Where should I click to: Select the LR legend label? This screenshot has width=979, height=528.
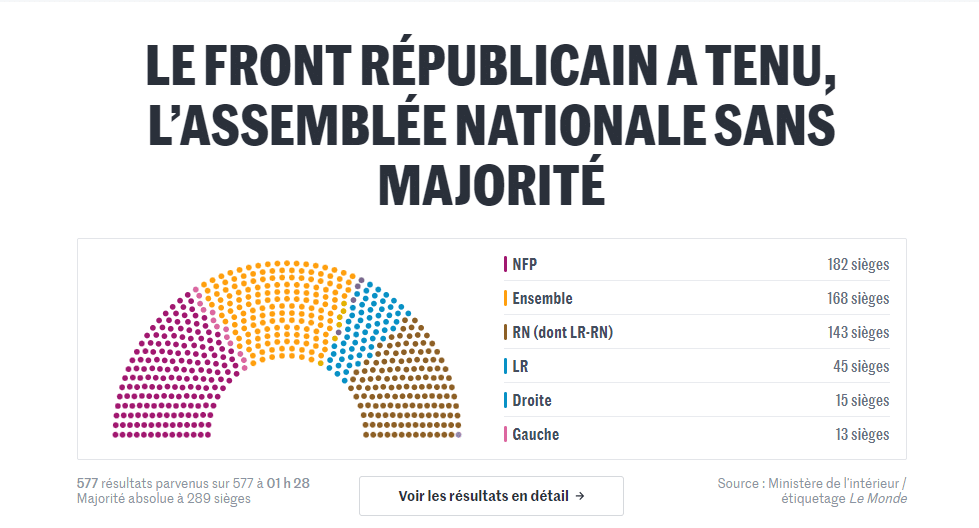(520, 366)
